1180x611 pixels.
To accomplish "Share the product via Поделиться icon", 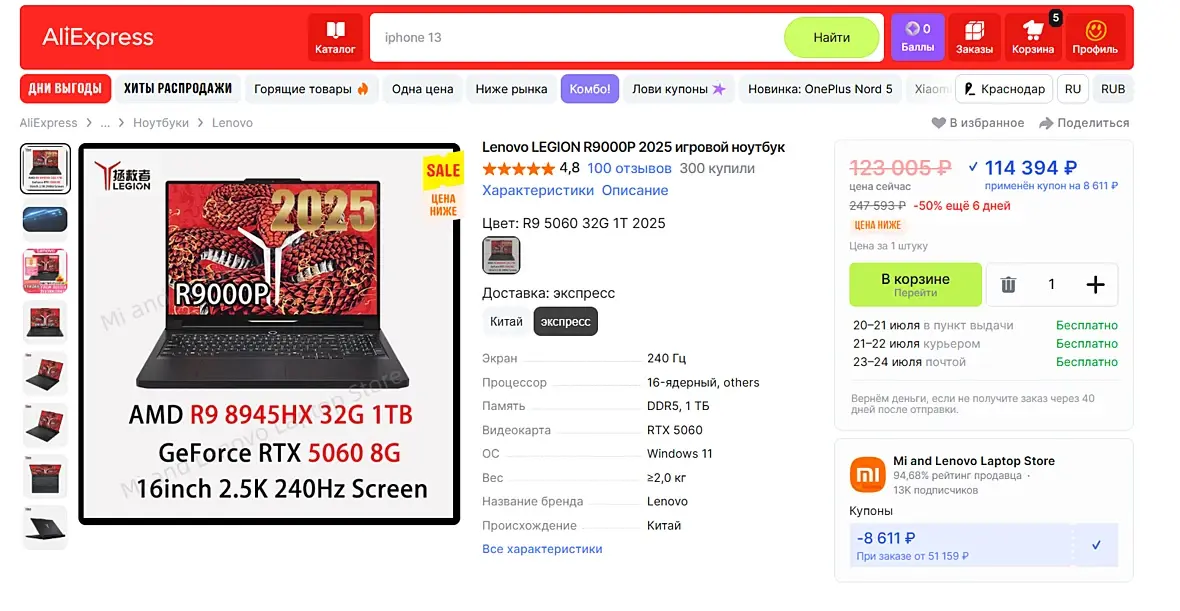I will (1046, 123).
